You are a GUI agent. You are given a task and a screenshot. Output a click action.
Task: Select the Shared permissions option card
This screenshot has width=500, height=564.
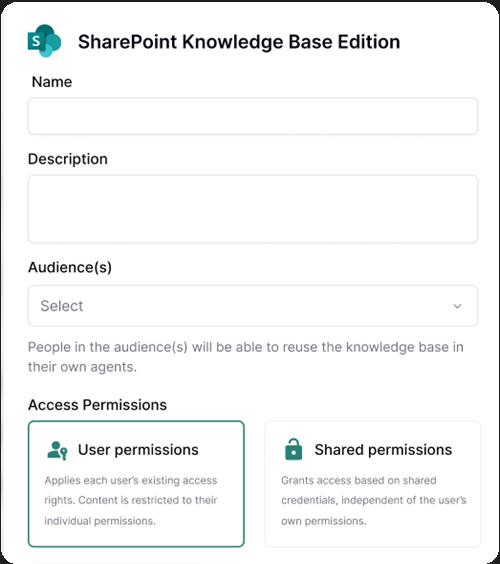click(373, 484)
